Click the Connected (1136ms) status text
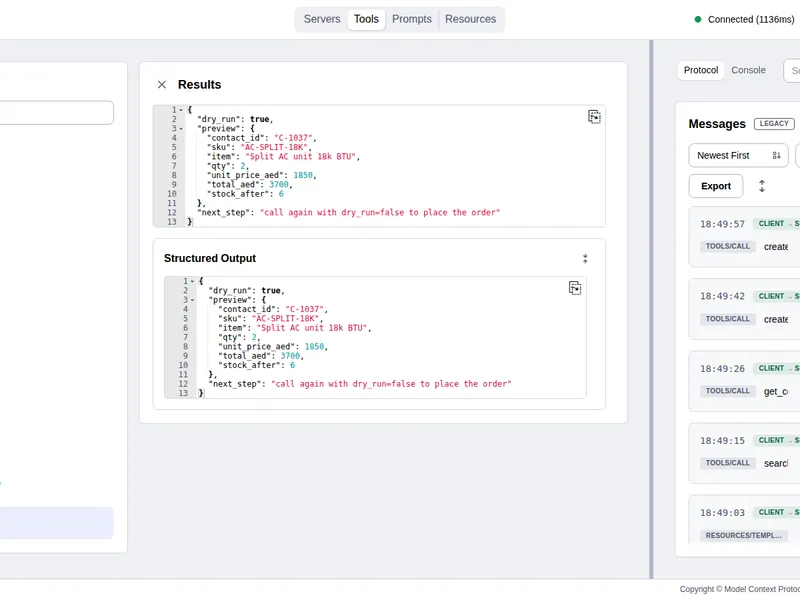The image size is (800, 600). pos(751,19)
